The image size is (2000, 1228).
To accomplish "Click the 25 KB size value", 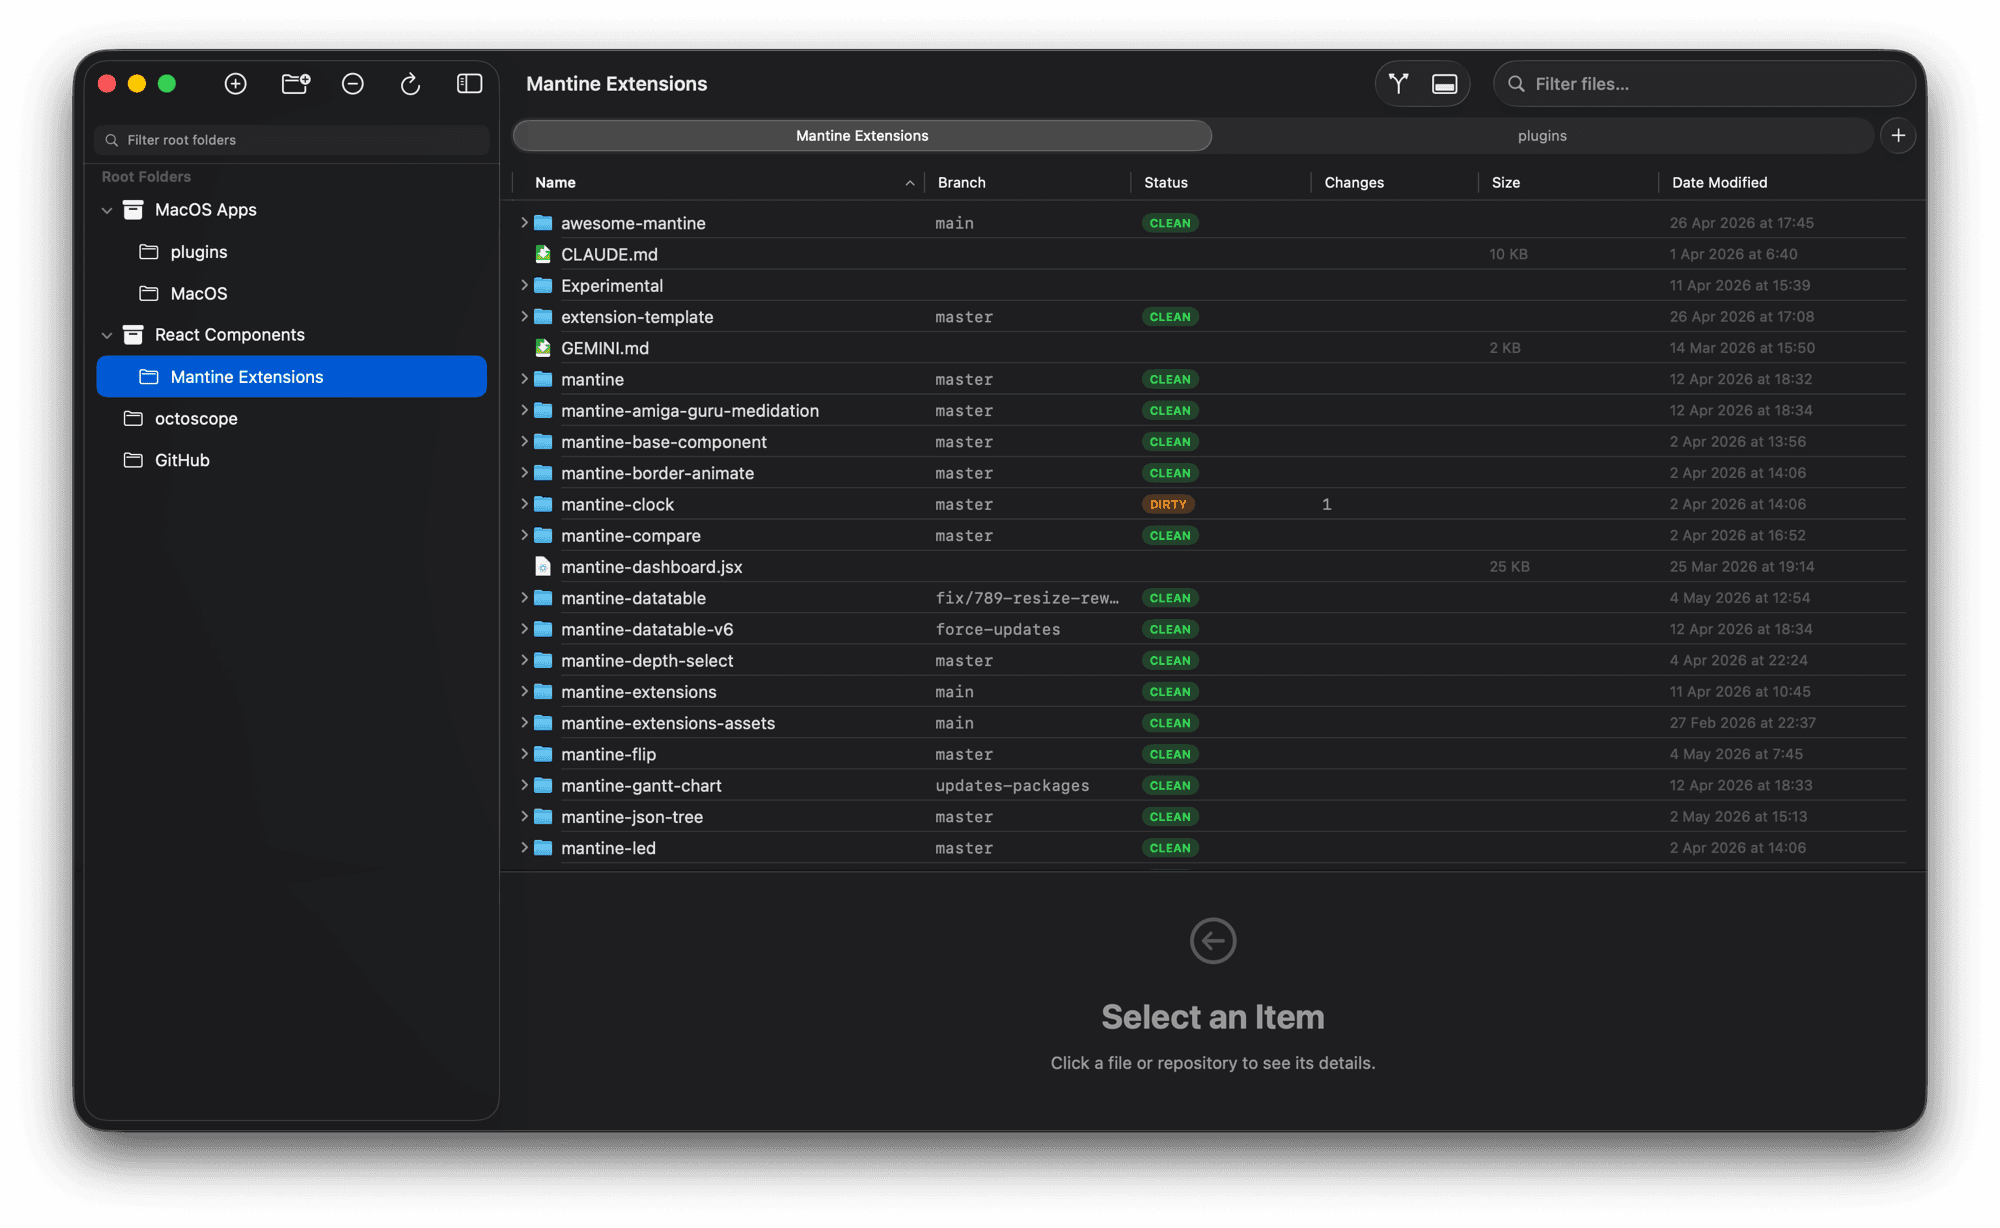I will tap(1509, 567).
